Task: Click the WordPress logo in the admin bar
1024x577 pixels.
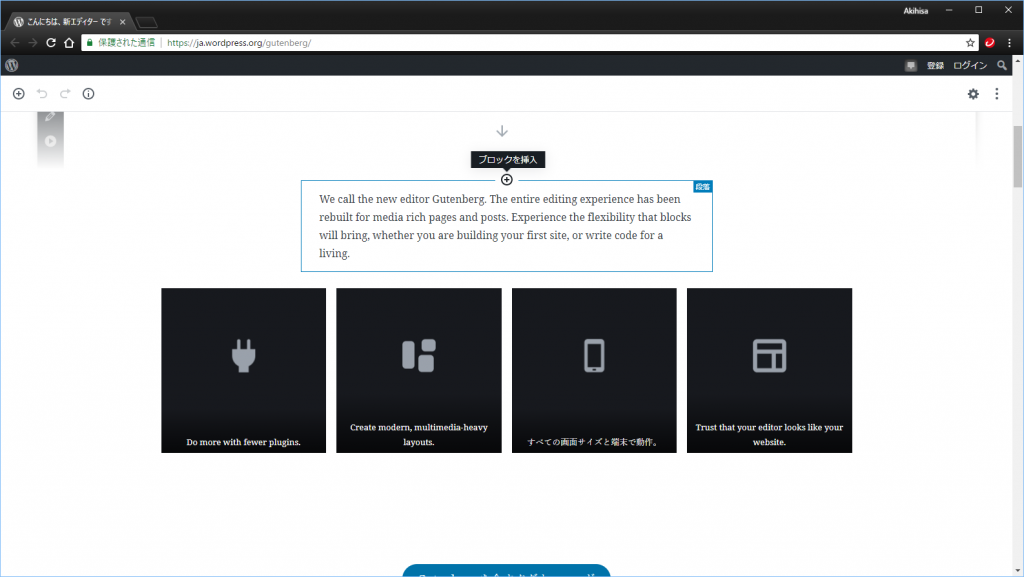Action: coord(11,65)
